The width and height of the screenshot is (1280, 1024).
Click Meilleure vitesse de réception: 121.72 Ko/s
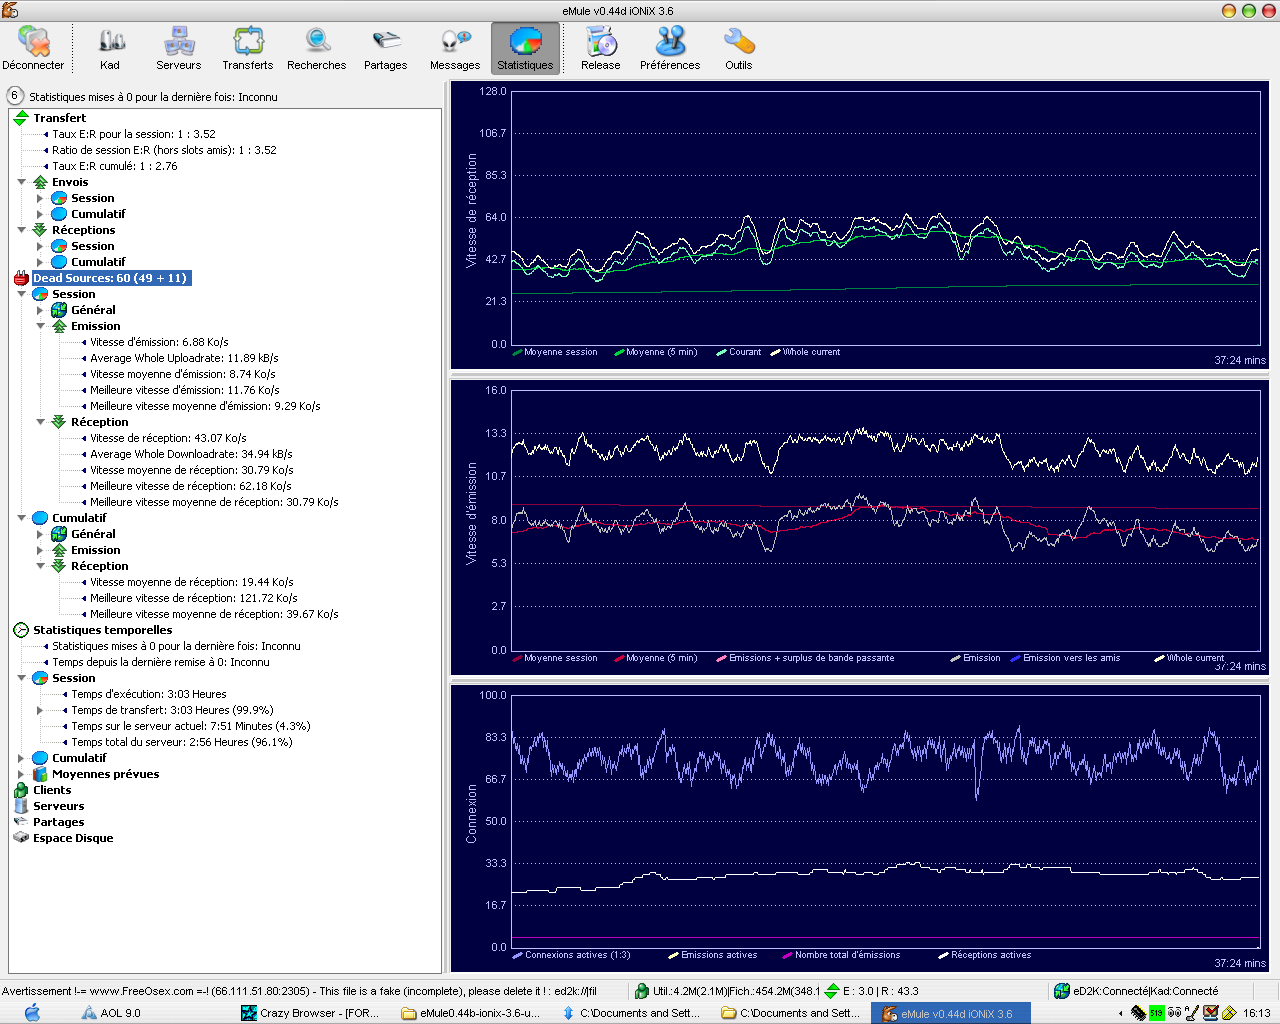click(x=193, y=598)
